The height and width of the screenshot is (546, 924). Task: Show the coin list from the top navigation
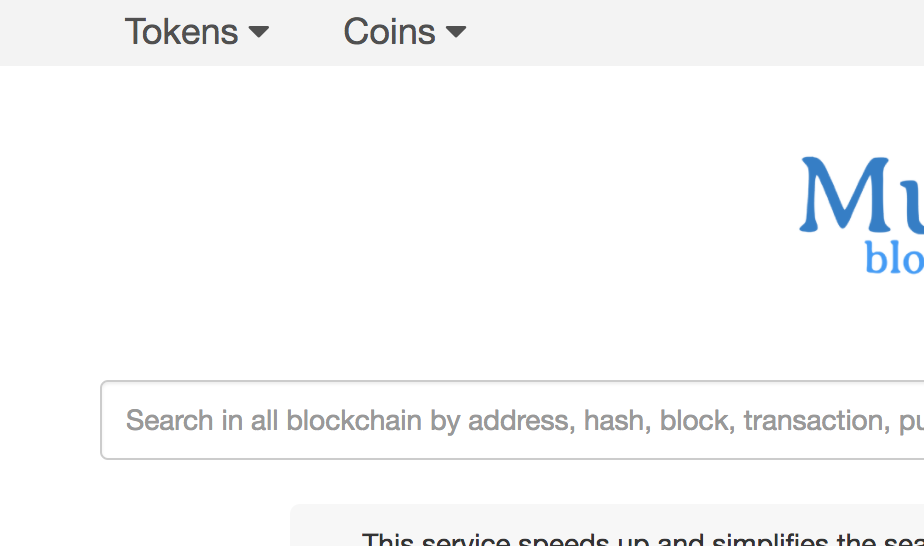tap(404, 32)
